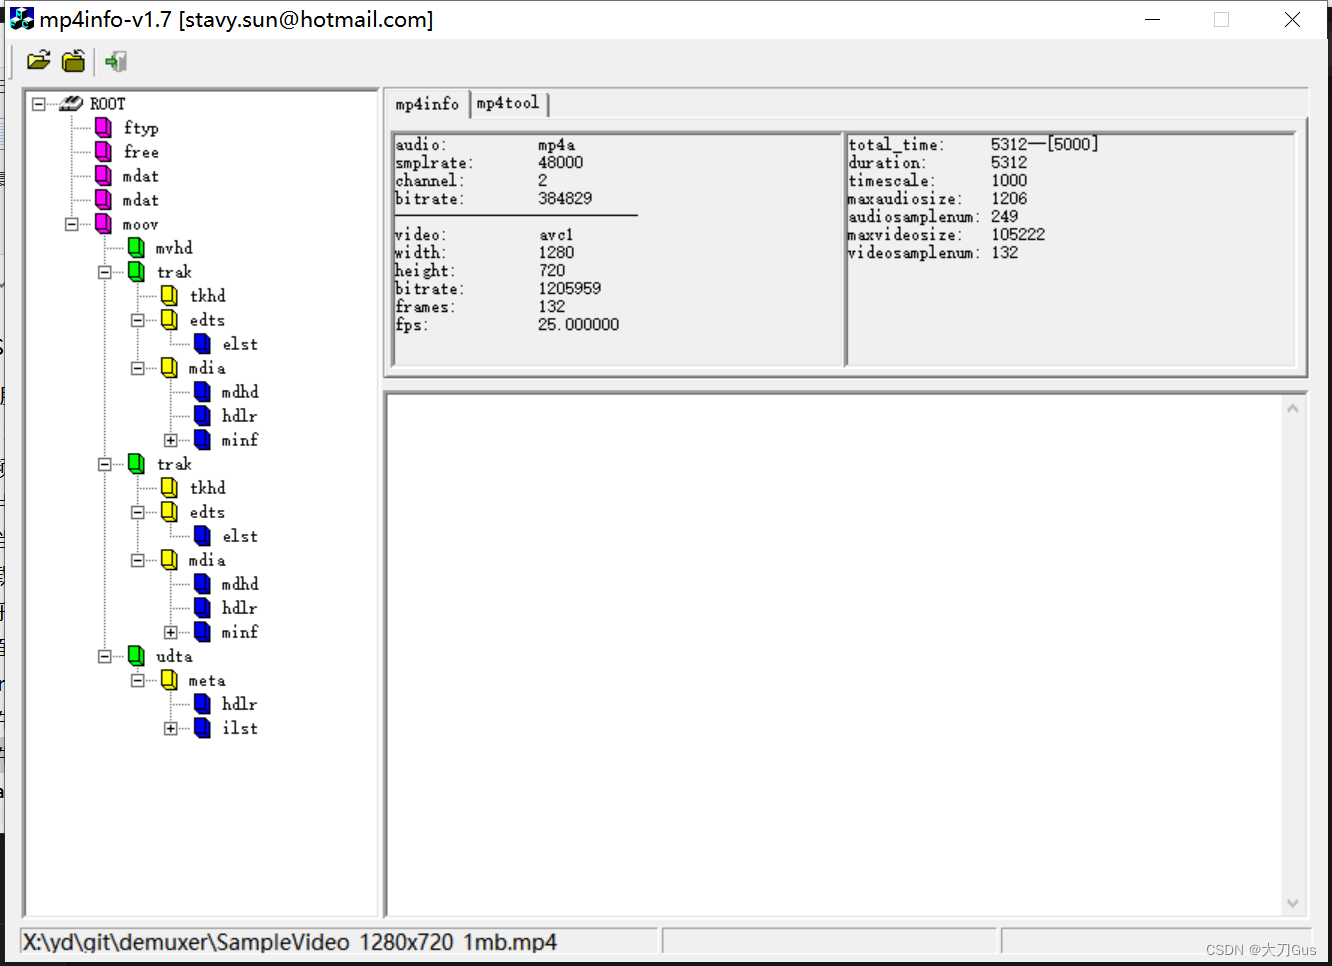
Task: Click the width value 1280
Action: click(x=556, y=253)
